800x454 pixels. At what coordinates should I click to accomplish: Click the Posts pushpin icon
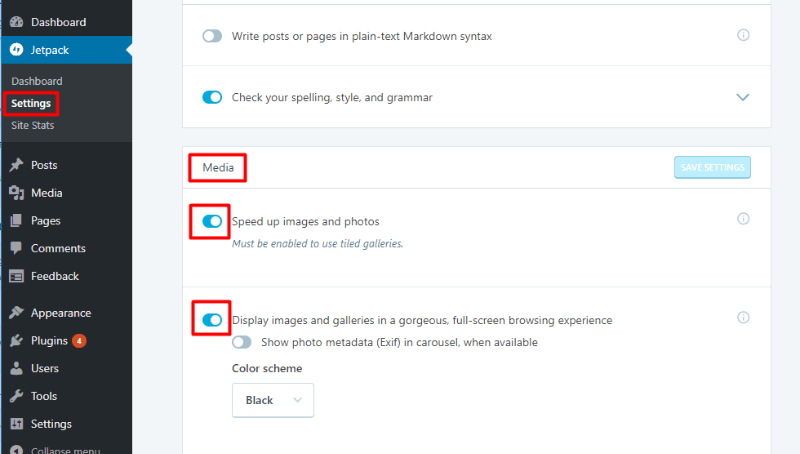(16, 165)
